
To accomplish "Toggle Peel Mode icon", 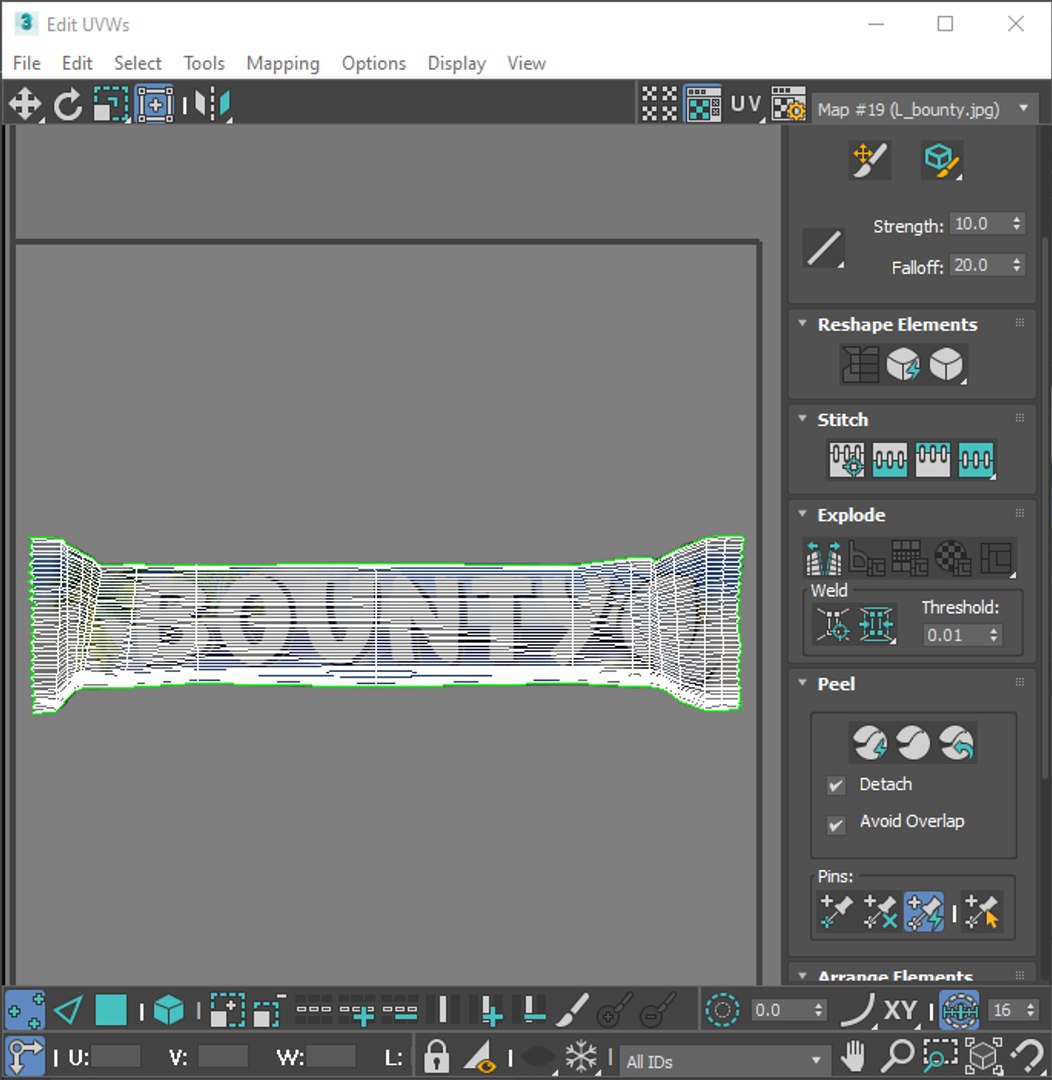I will [913, 743].
